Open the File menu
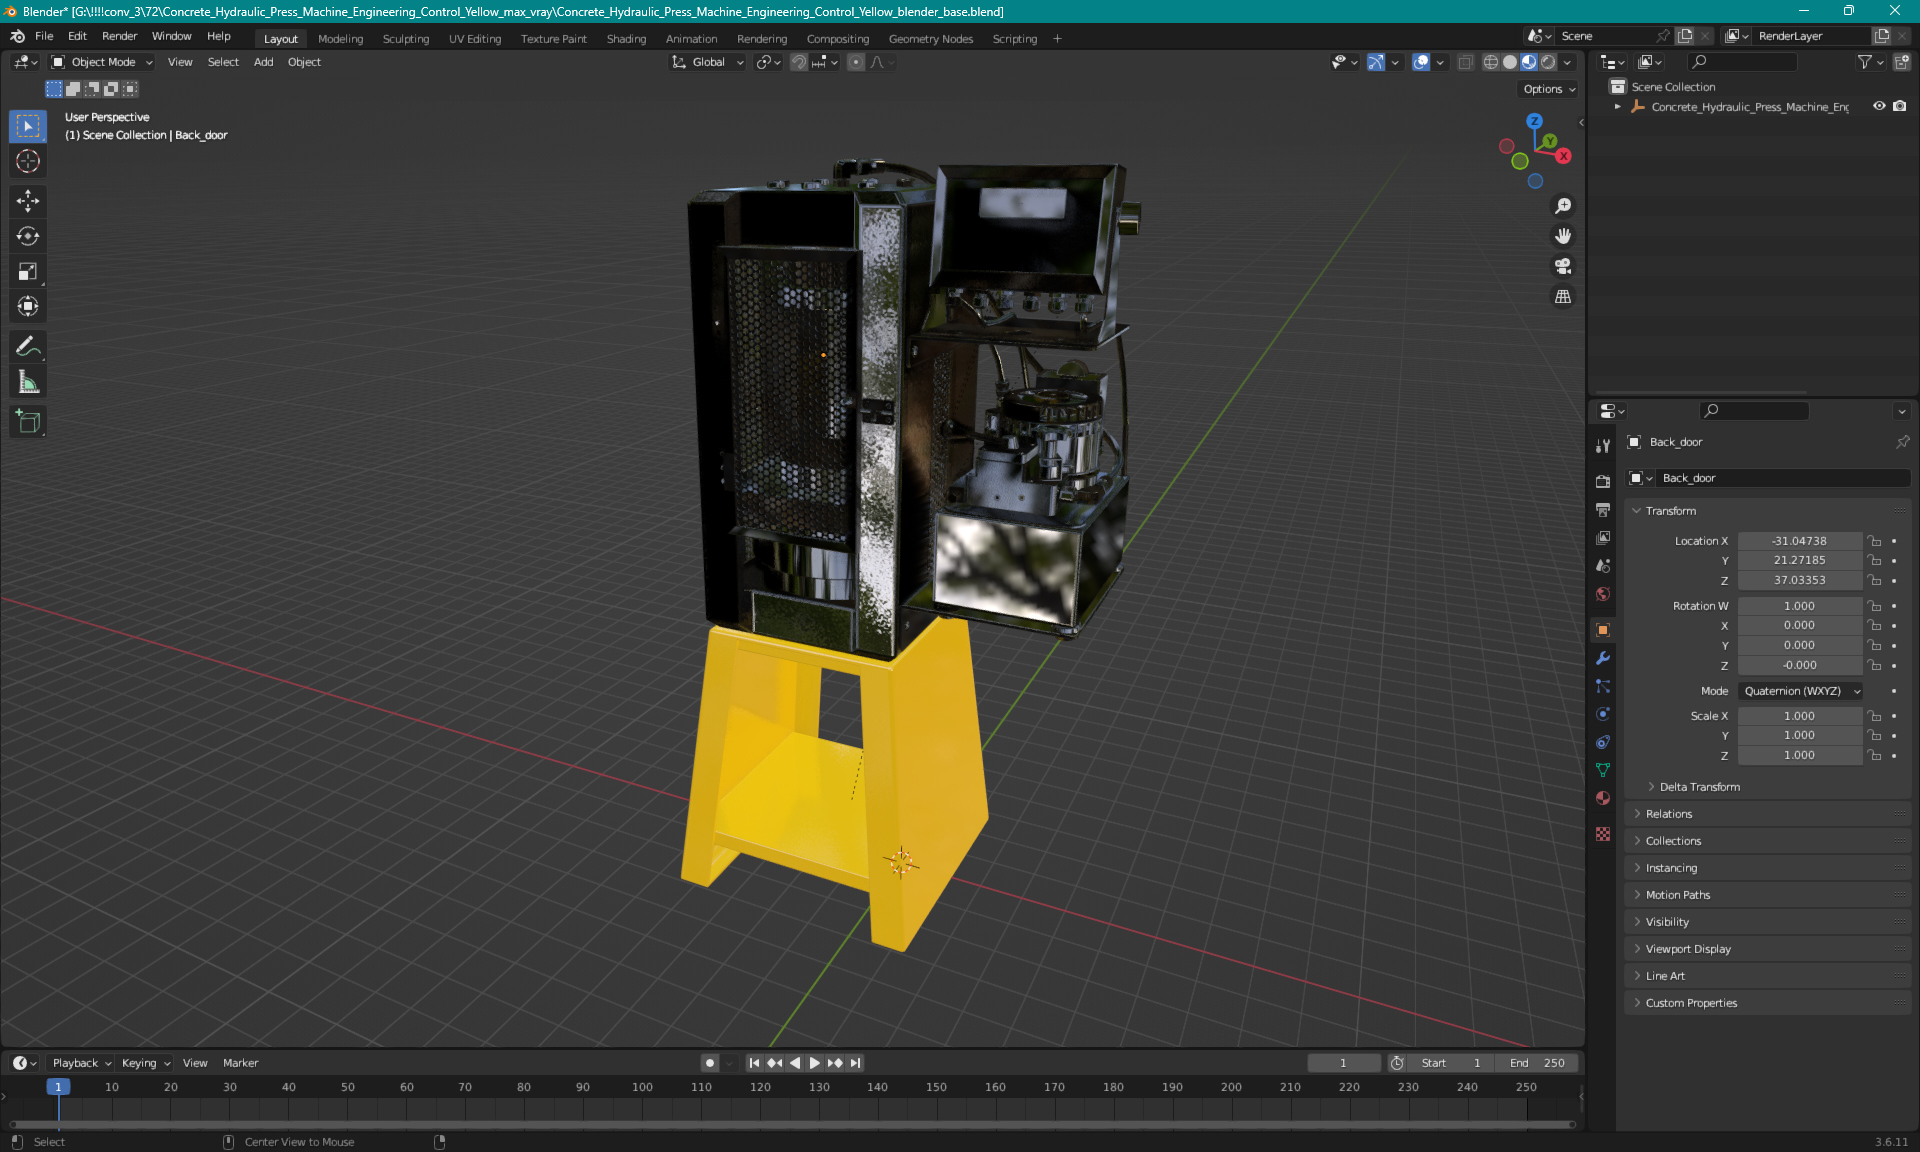 click(x=44, y=36)
